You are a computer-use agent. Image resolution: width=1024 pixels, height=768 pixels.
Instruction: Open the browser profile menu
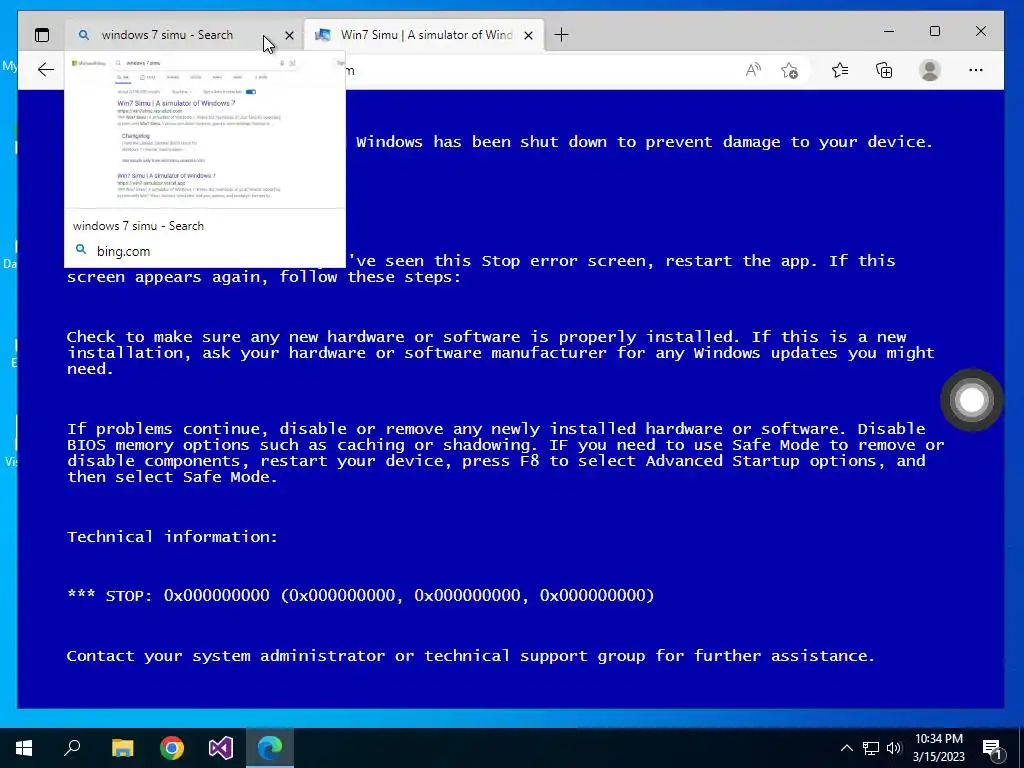pyautogui.click(x=929, y=70)
